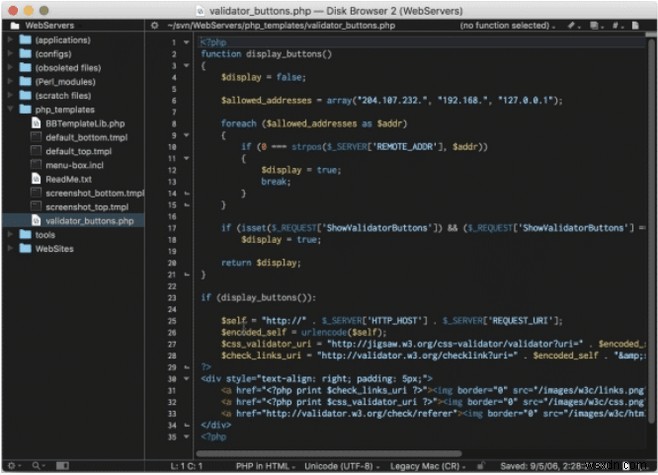Click the tools folder icon
The height and width of the screenshot is (475, 658).
pos(24,234)
